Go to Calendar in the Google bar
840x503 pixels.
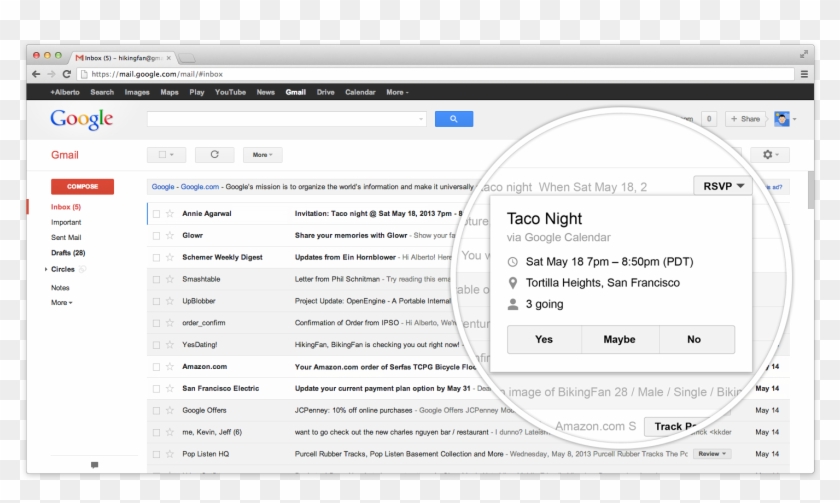pyautogui.click(x=360, y=92)
